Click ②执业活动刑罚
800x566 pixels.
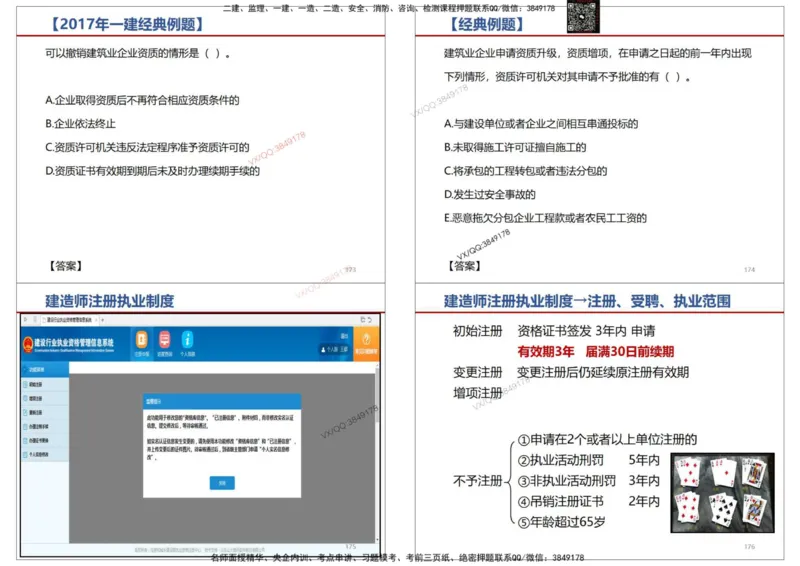click(x=560, y=460)
